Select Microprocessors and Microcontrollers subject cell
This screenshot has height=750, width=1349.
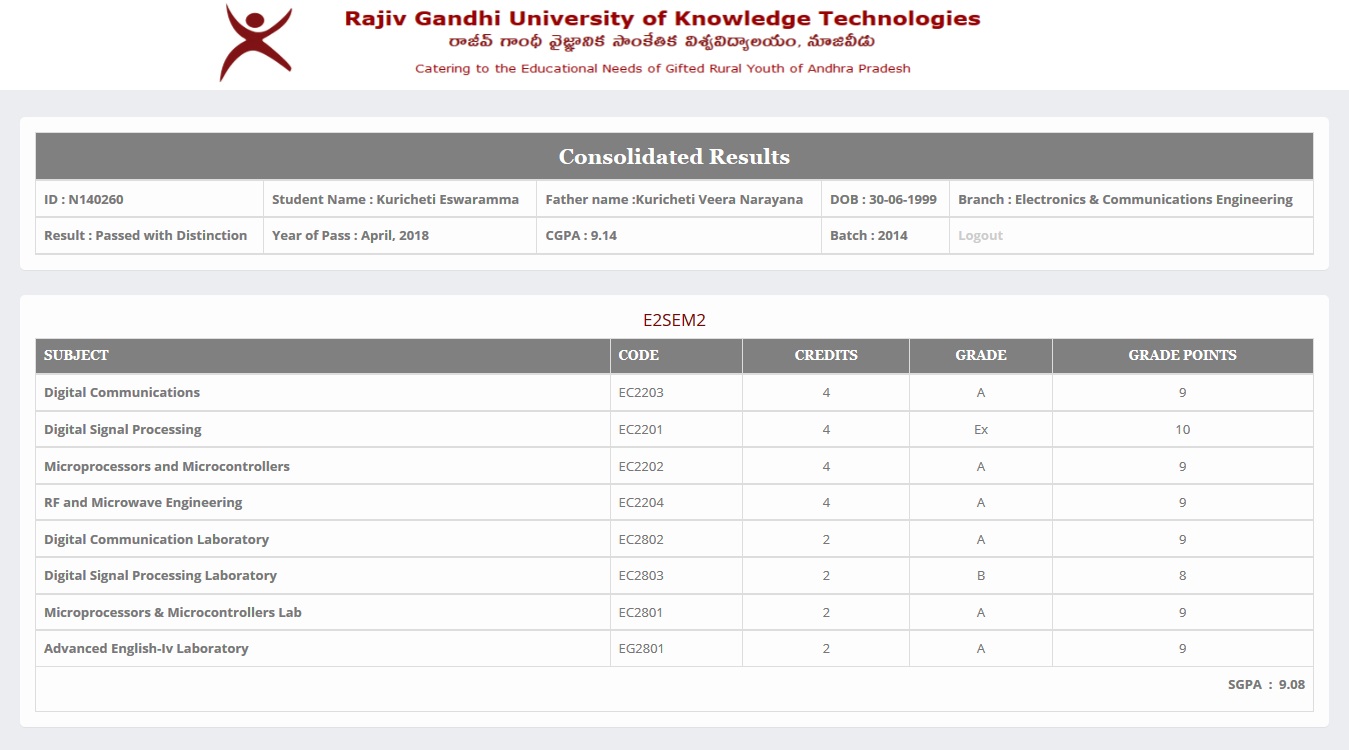[x=323, y=466]
